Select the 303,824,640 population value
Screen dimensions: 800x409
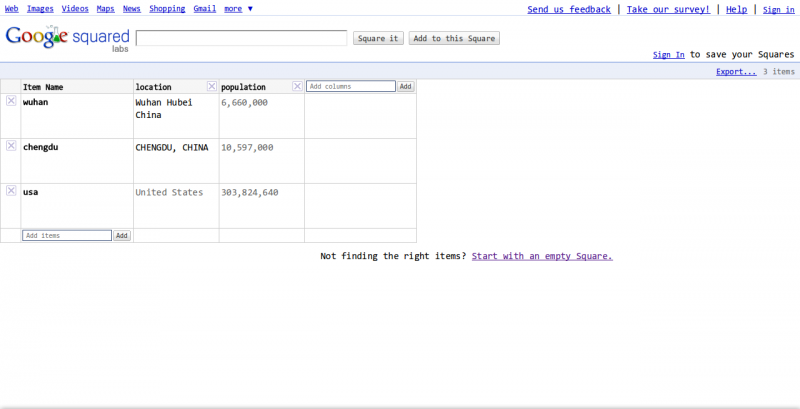[249, 192]
